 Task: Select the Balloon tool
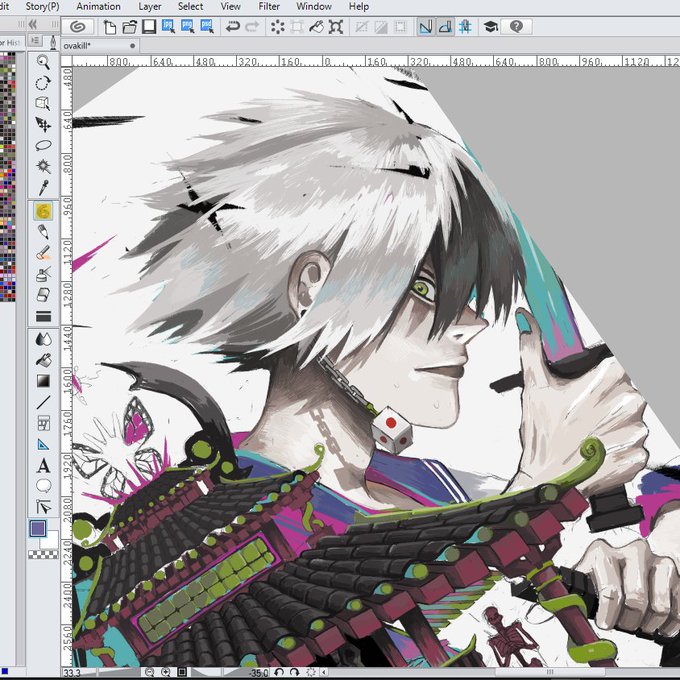(x=43, y=486)
